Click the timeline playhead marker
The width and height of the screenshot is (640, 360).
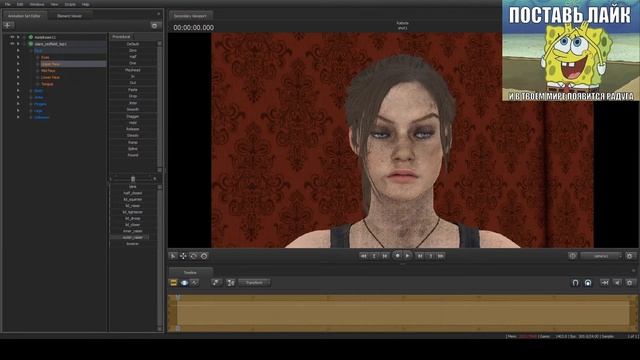pyautogui.click(x=178, y=297)
